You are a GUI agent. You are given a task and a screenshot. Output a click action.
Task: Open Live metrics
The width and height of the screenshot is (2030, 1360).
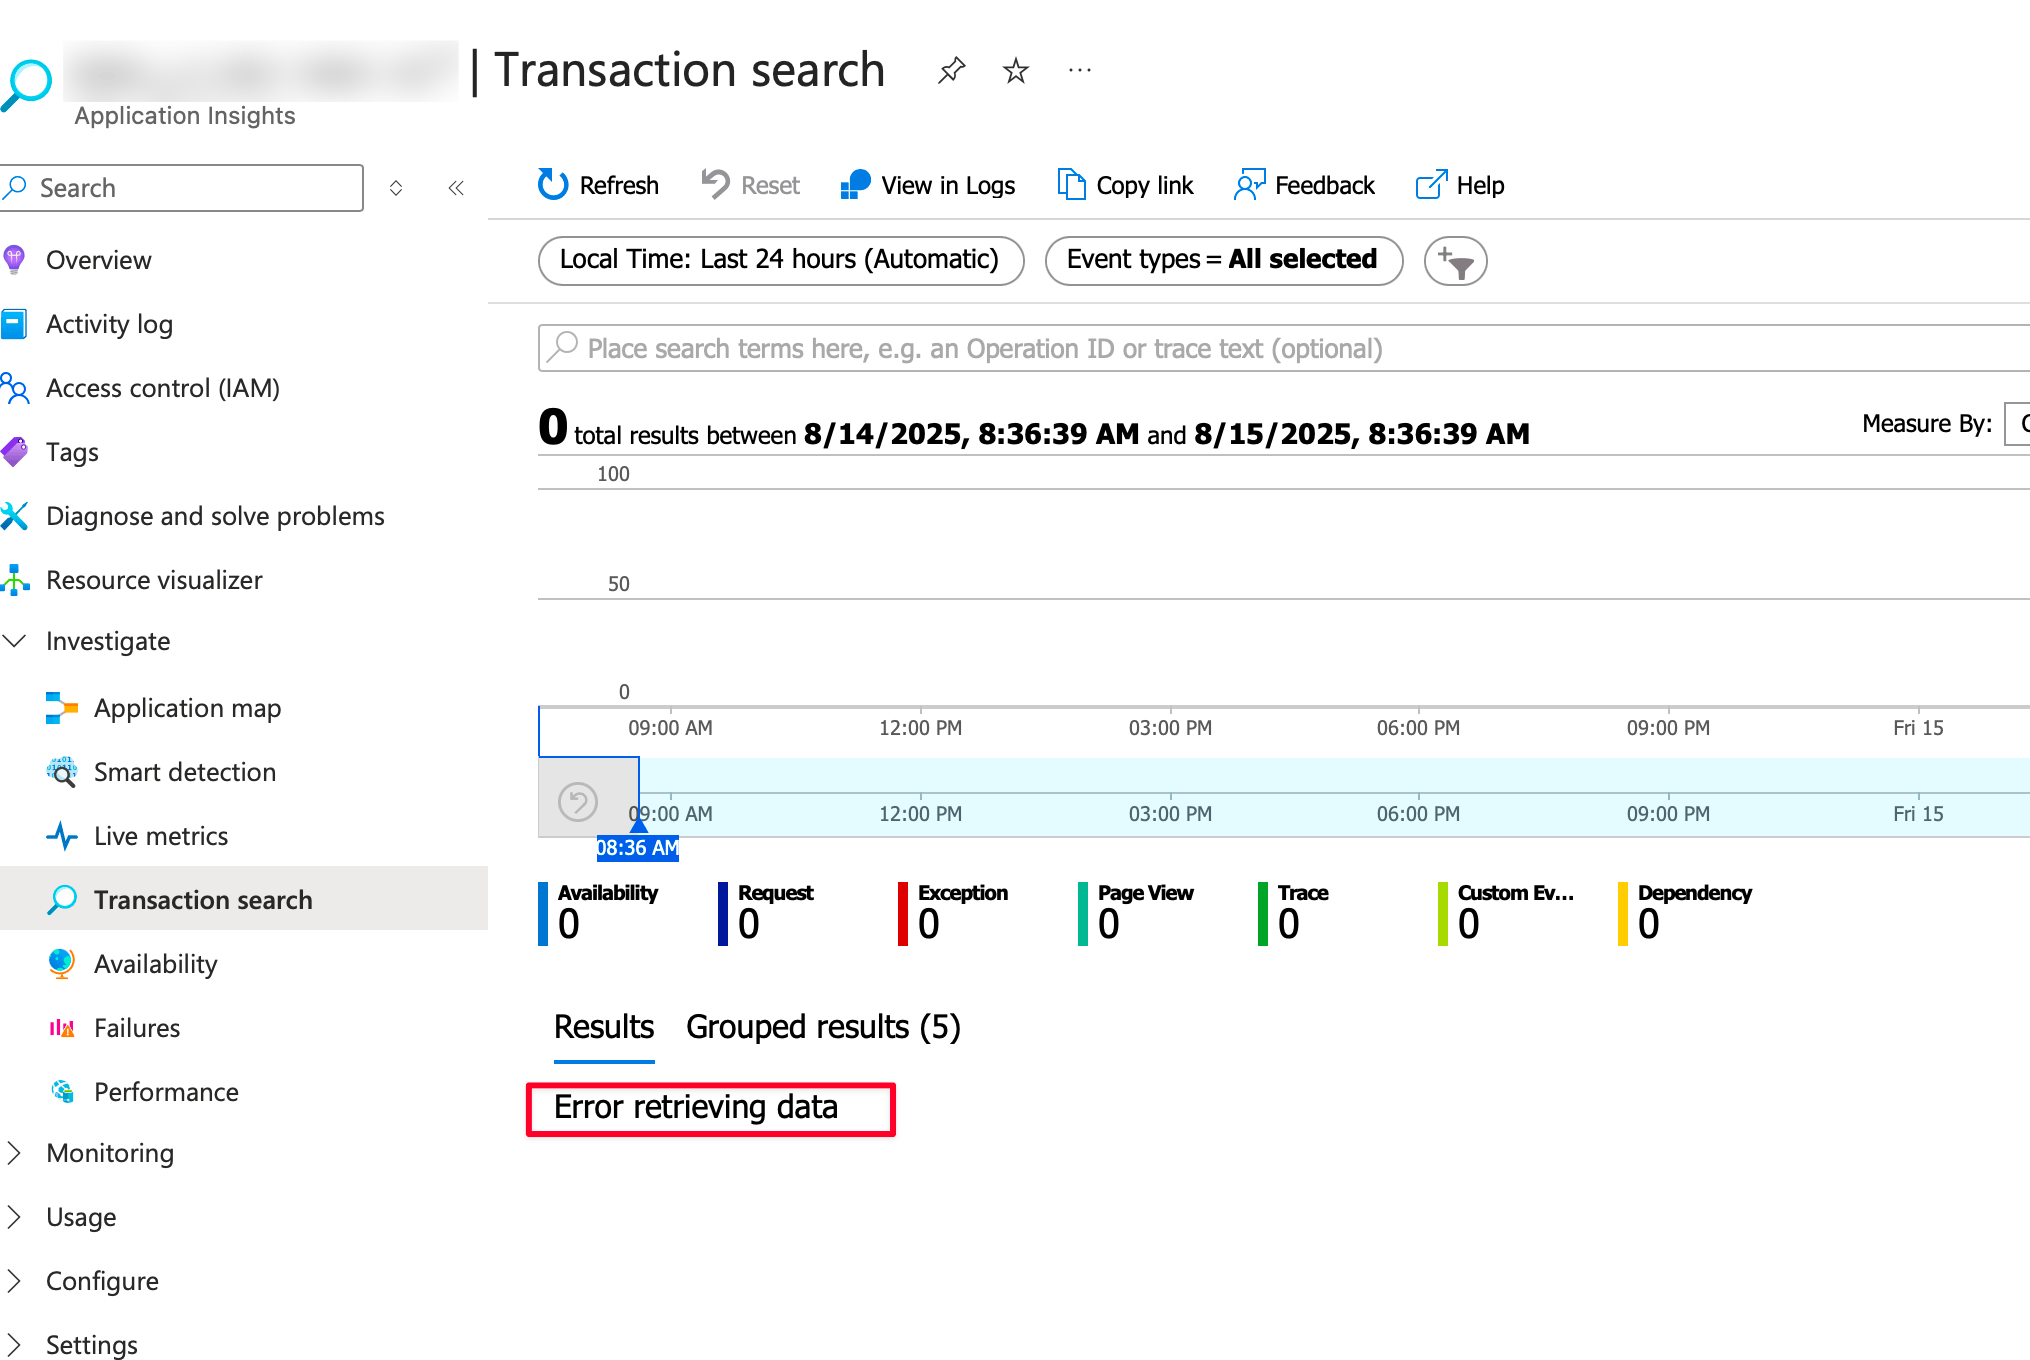coord(160,836)
